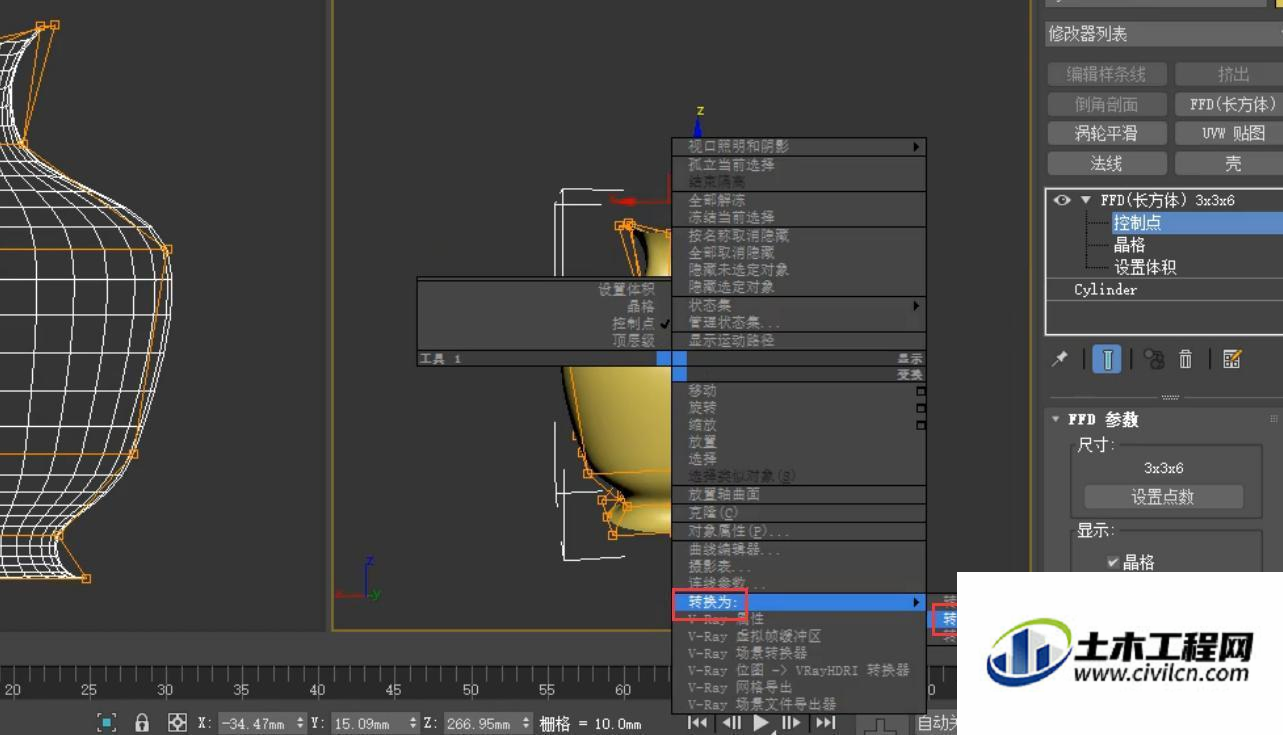Open 转换为 submenu
This screenshot has height=735, width=1283.
click(799, 602)
